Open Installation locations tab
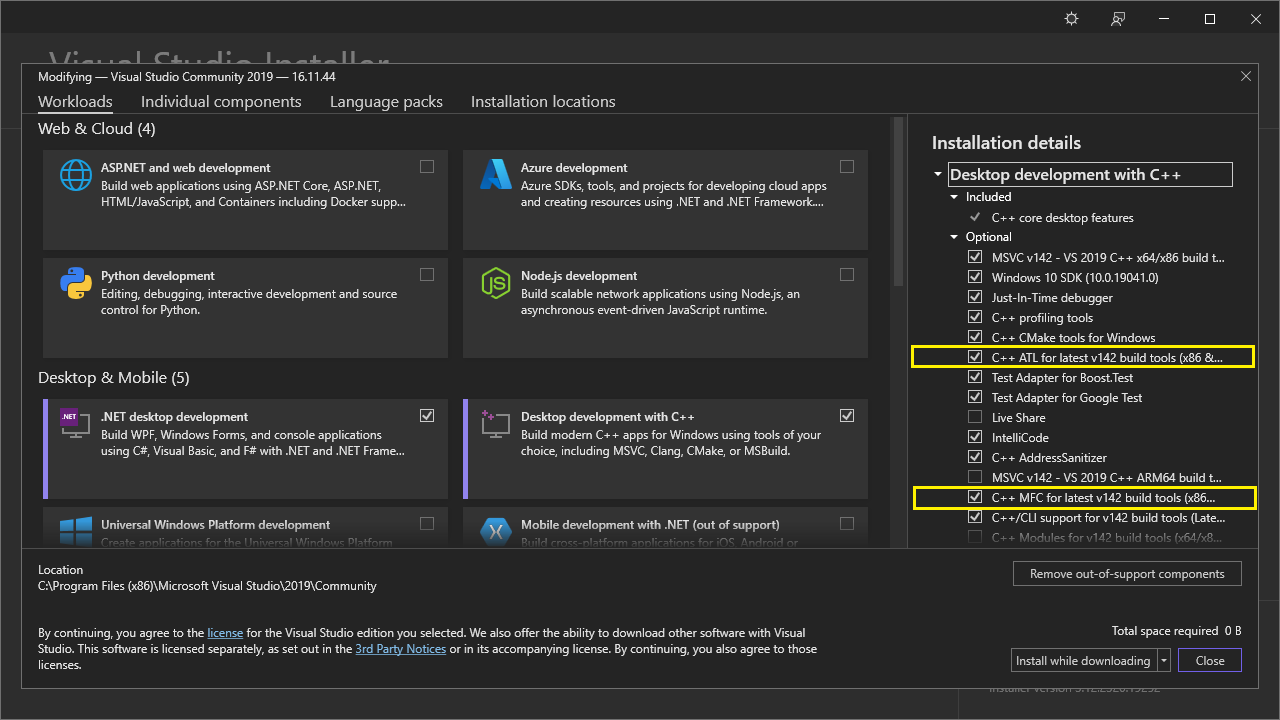Screen dimensions: 1280x720 543,101
